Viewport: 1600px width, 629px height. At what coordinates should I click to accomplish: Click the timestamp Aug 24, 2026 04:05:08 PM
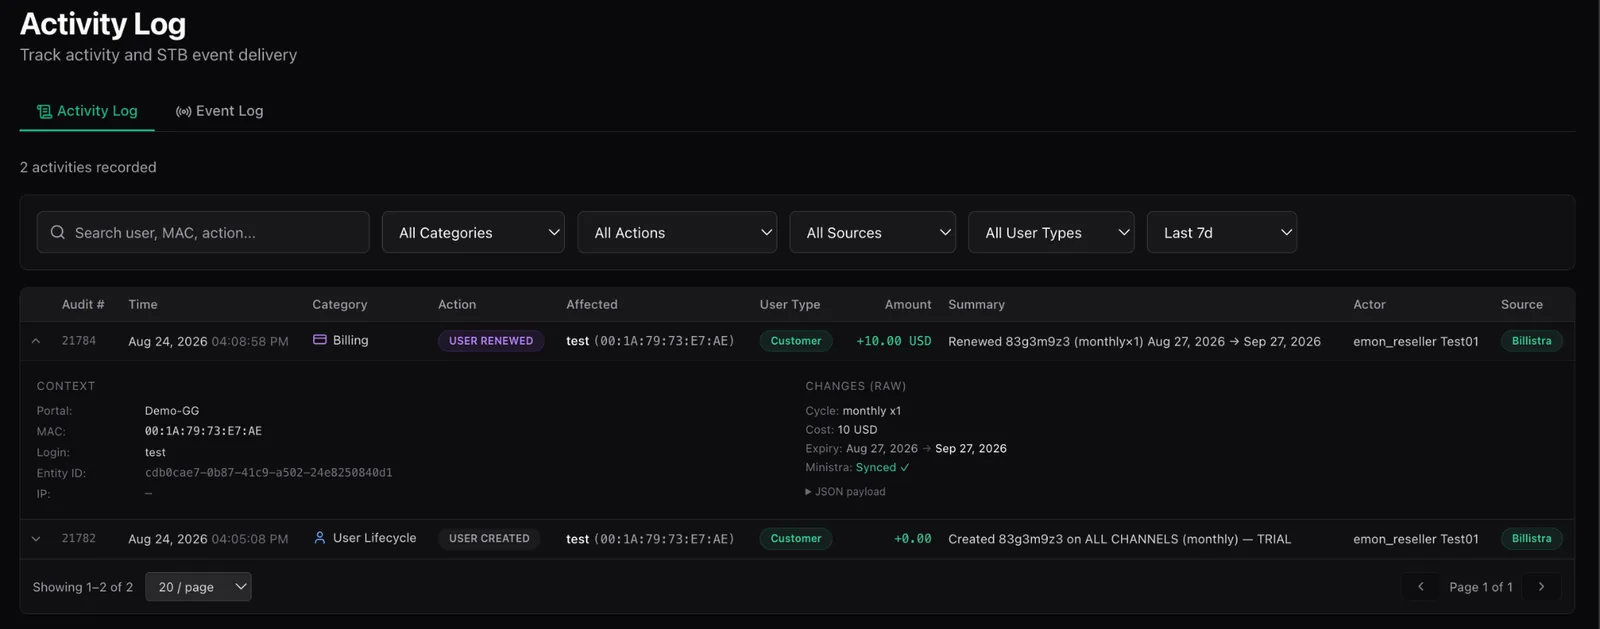[x=208, y=539]
